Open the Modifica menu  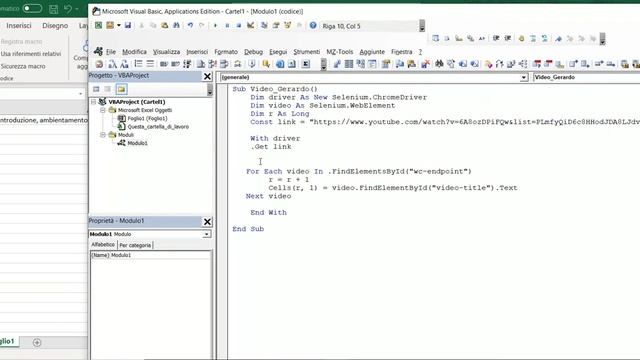[134, 52]
